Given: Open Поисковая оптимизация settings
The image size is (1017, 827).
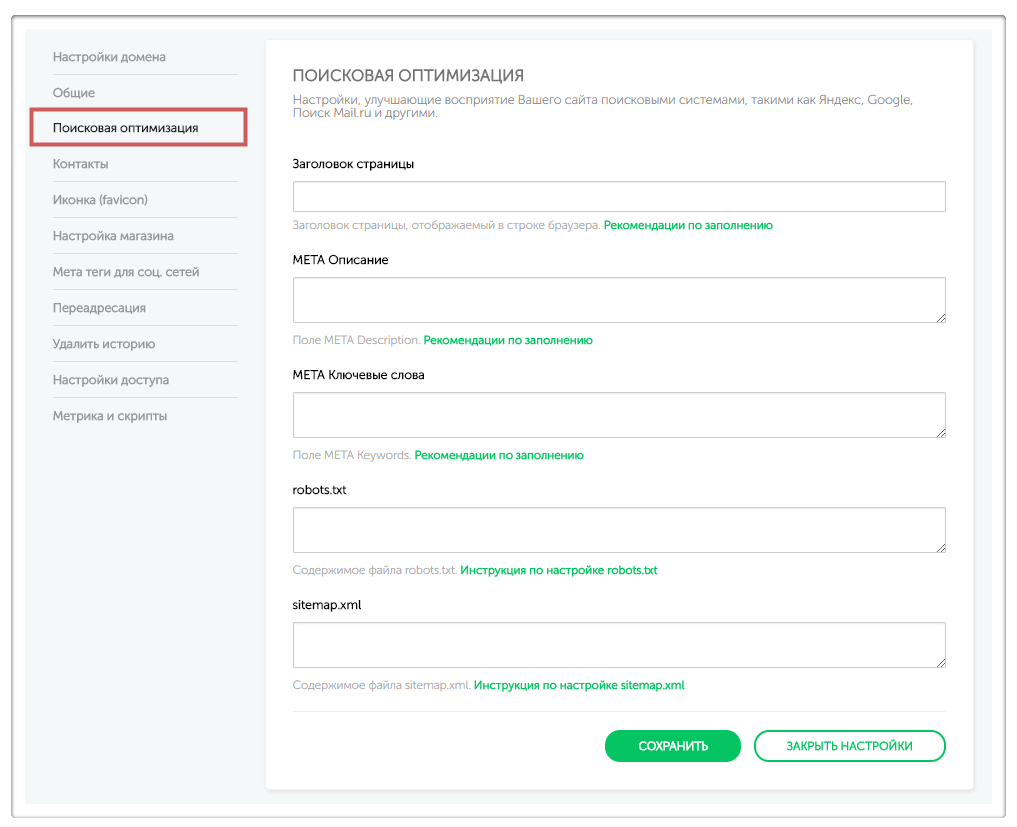Looking at the screenshot, I should click(126, 128).
